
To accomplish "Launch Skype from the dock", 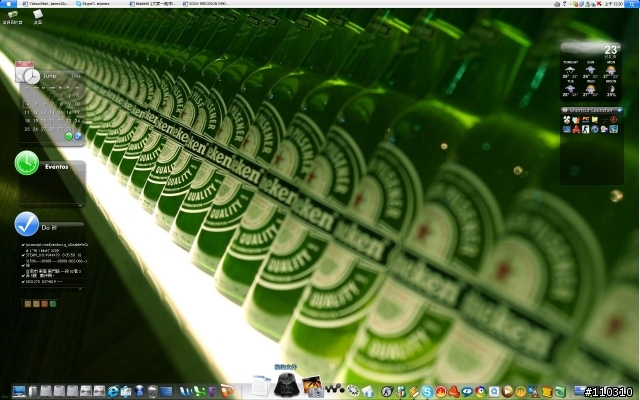I will pyautogui.click(x=427, y=392).
